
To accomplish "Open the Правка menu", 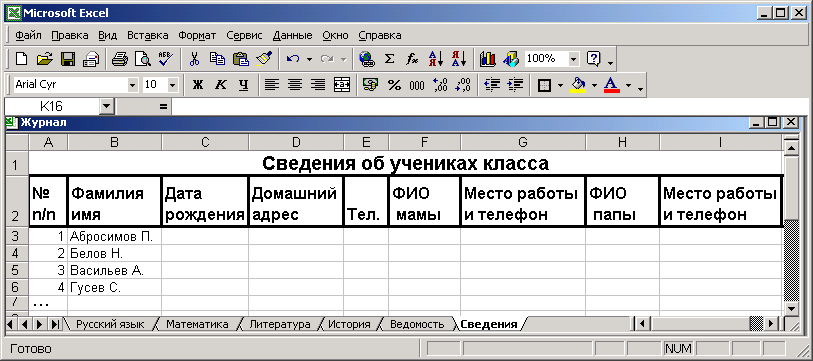I will [70, 35].
